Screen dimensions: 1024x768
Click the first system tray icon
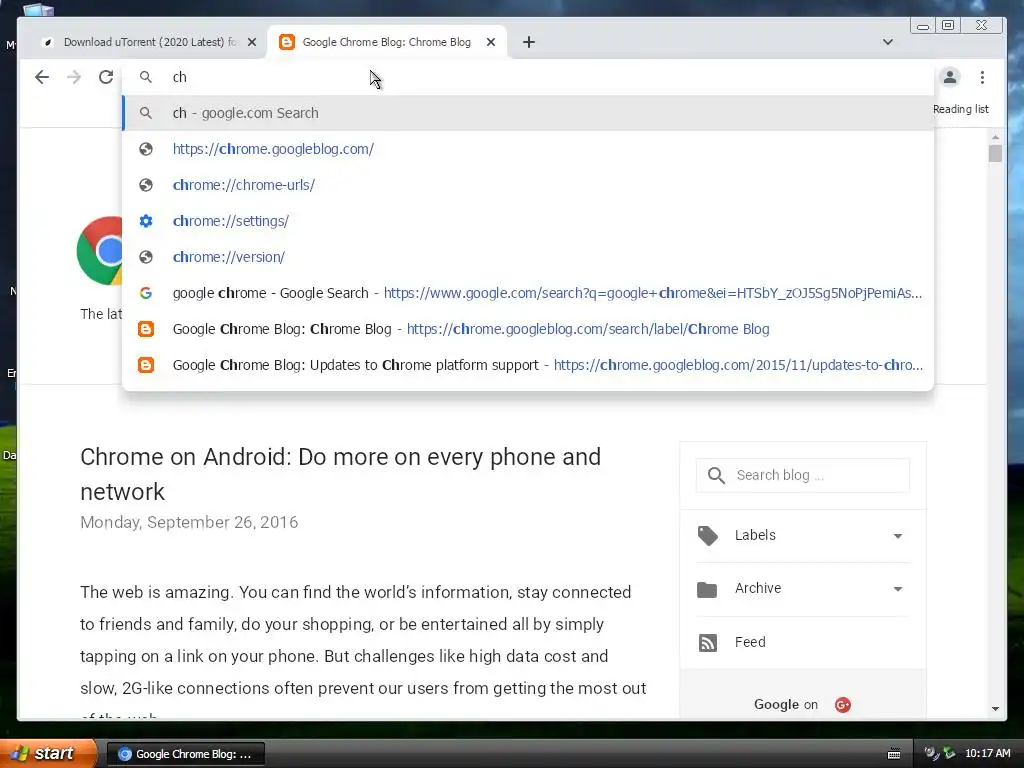pos(931,753)
